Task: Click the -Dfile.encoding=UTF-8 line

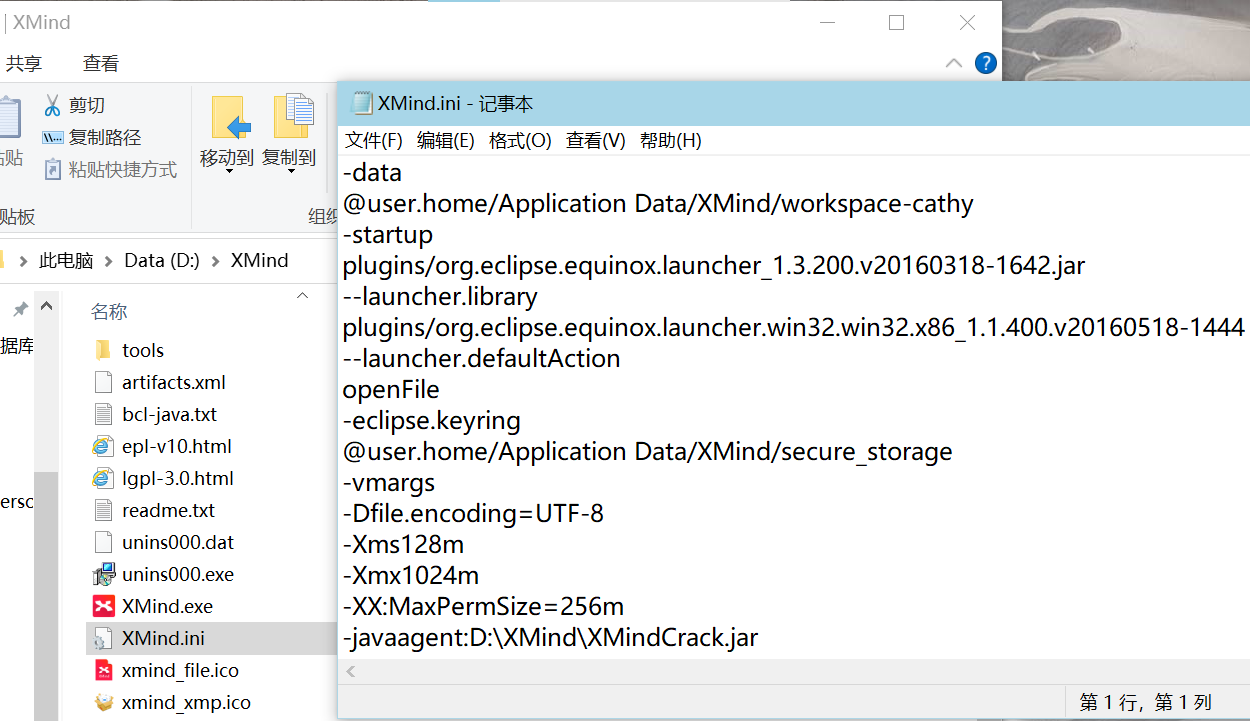Action: pyautogui.click(x=474, y=513)
